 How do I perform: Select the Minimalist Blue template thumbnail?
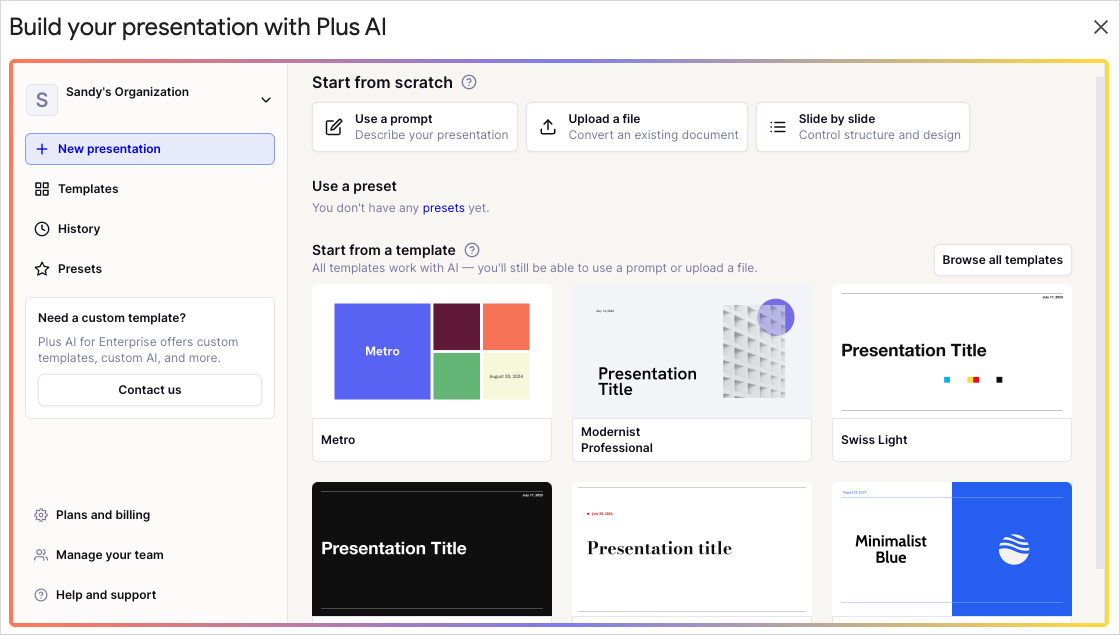pyautogui.click(x=952, y=549)
